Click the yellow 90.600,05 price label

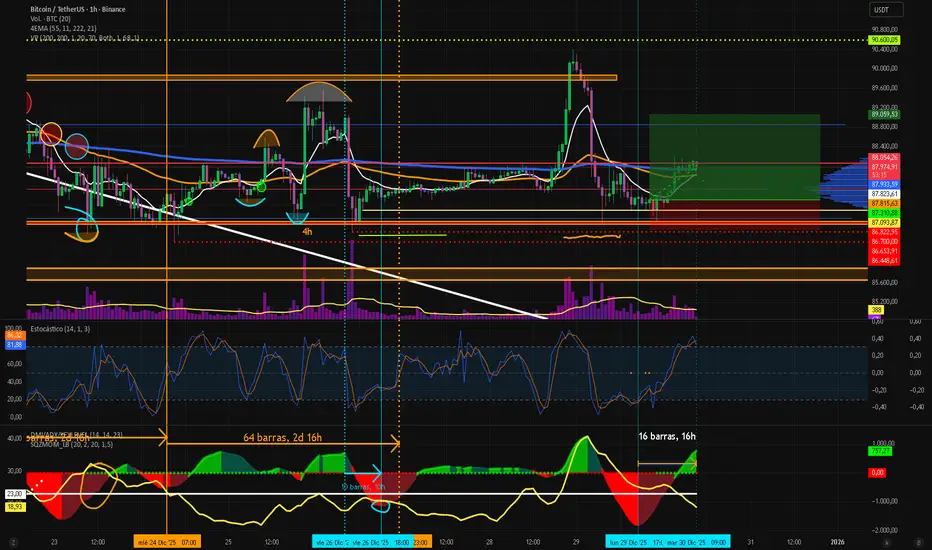(885, 39)
